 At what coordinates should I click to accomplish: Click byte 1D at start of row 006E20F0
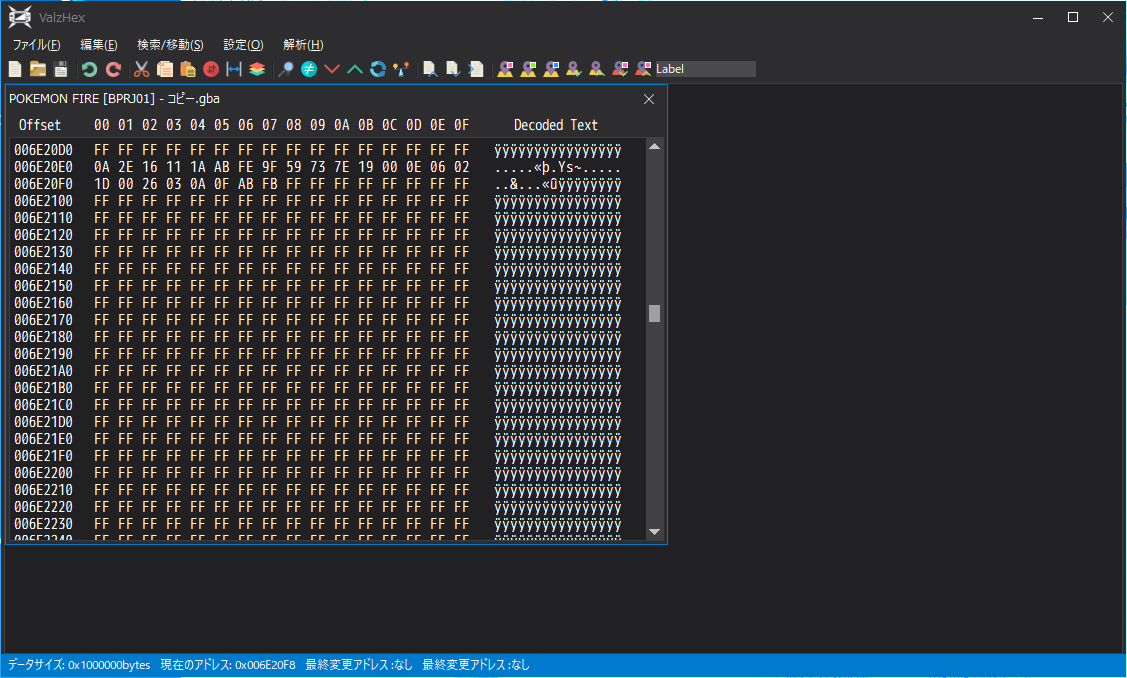(101, 184)
